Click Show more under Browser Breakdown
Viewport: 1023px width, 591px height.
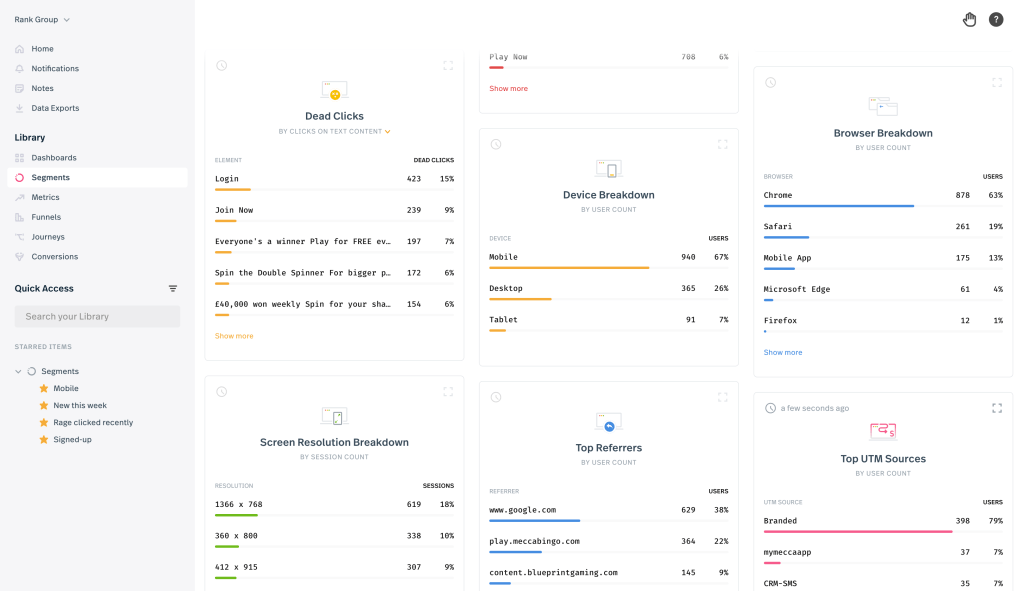tap(783, 352)
